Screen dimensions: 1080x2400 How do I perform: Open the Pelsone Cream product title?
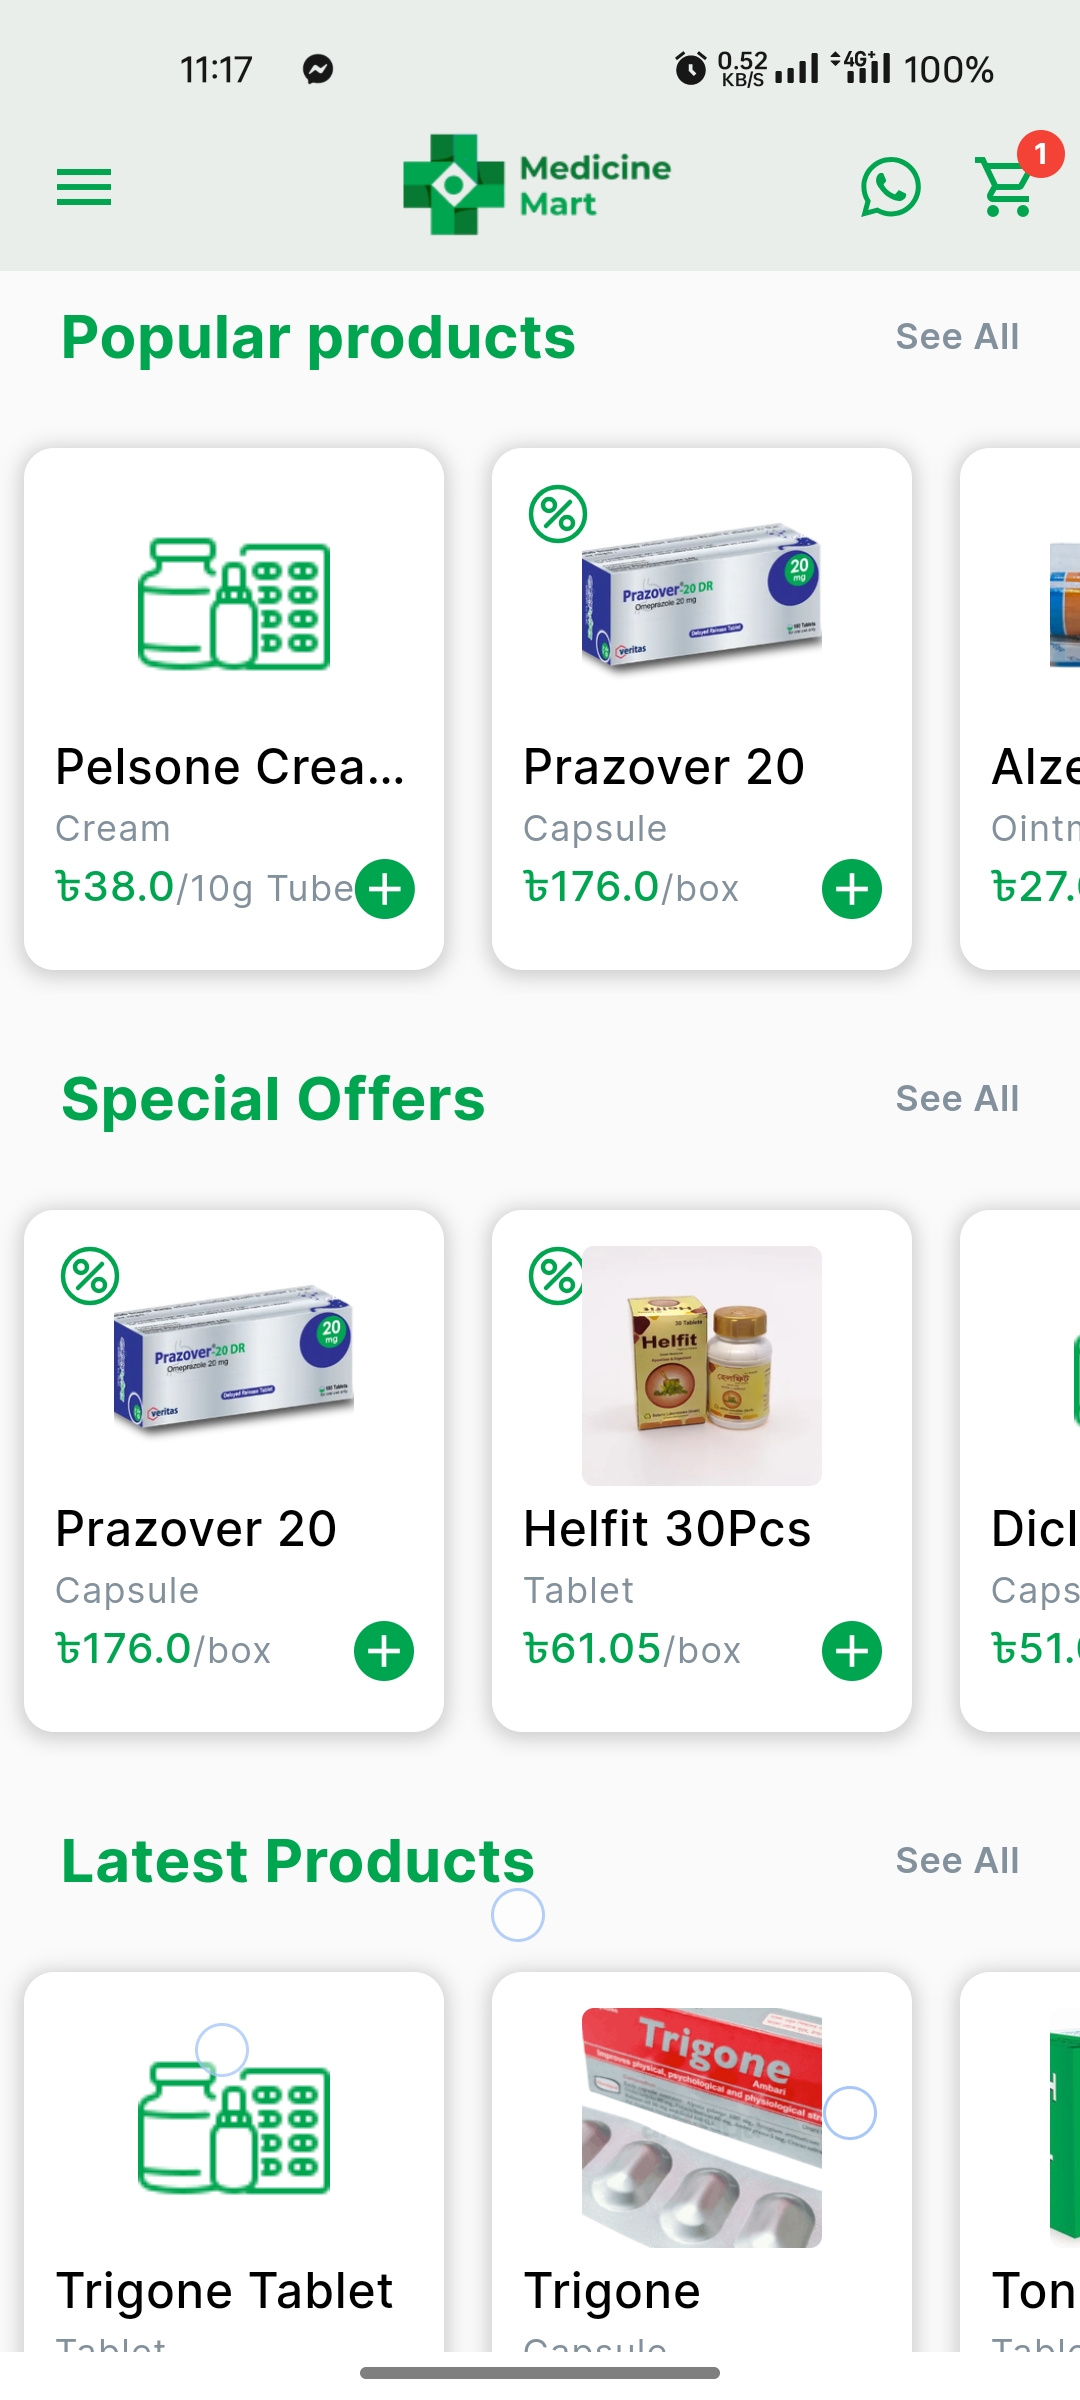click(230, 767)
